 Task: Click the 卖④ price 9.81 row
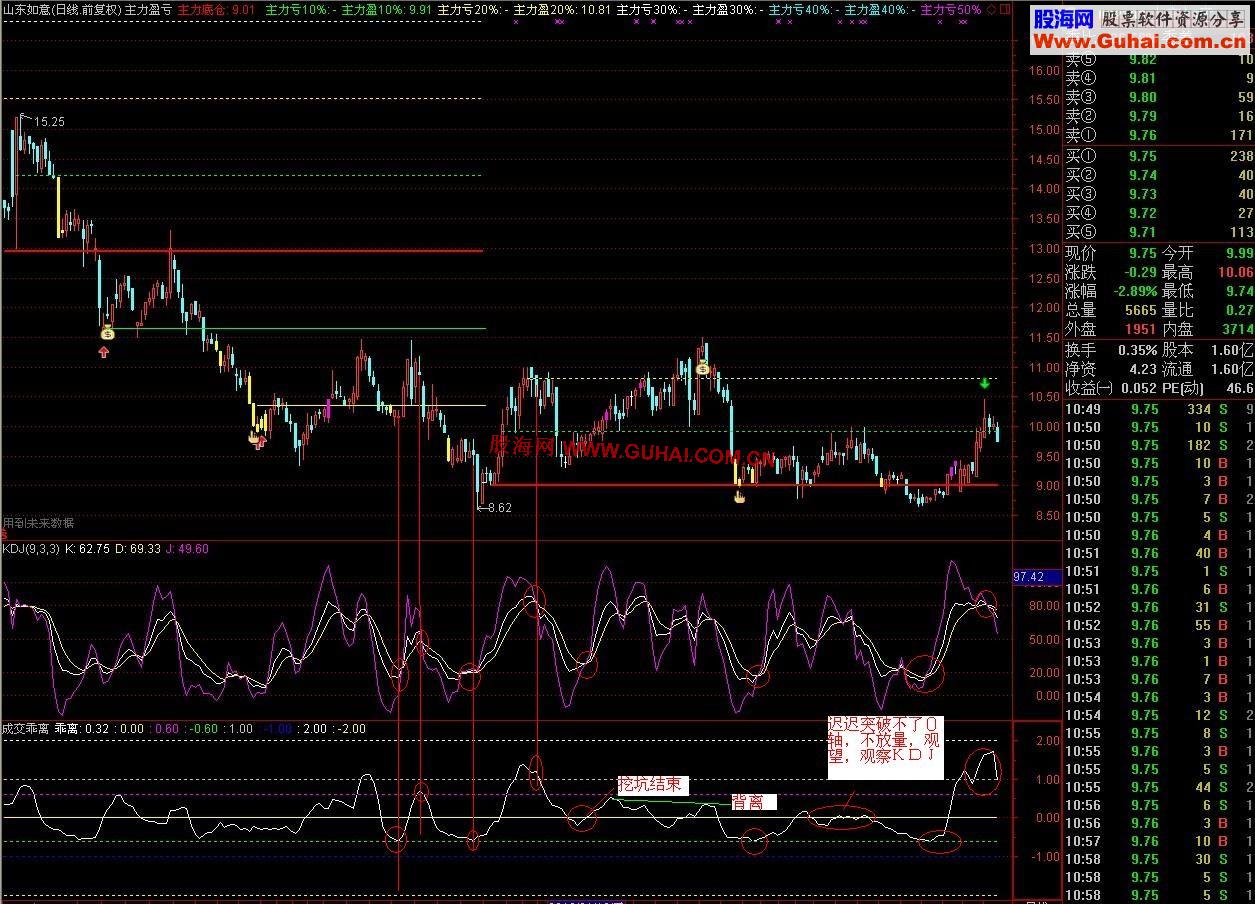[1158, 78]
